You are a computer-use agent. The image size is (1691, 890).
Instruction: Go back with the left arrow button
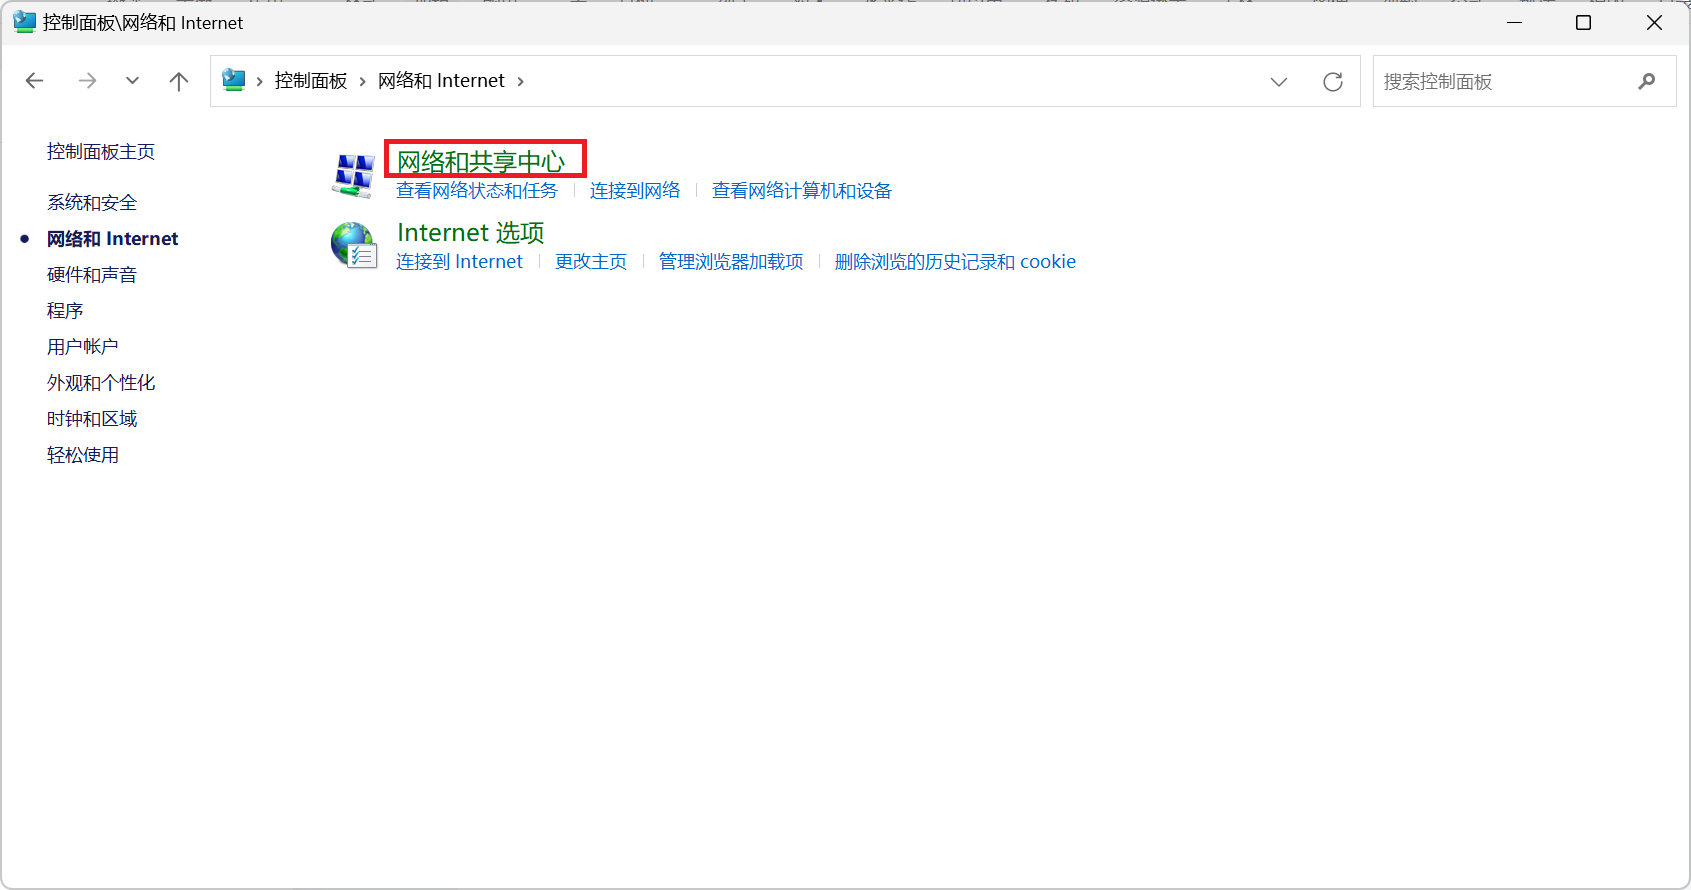click(35, 81)
